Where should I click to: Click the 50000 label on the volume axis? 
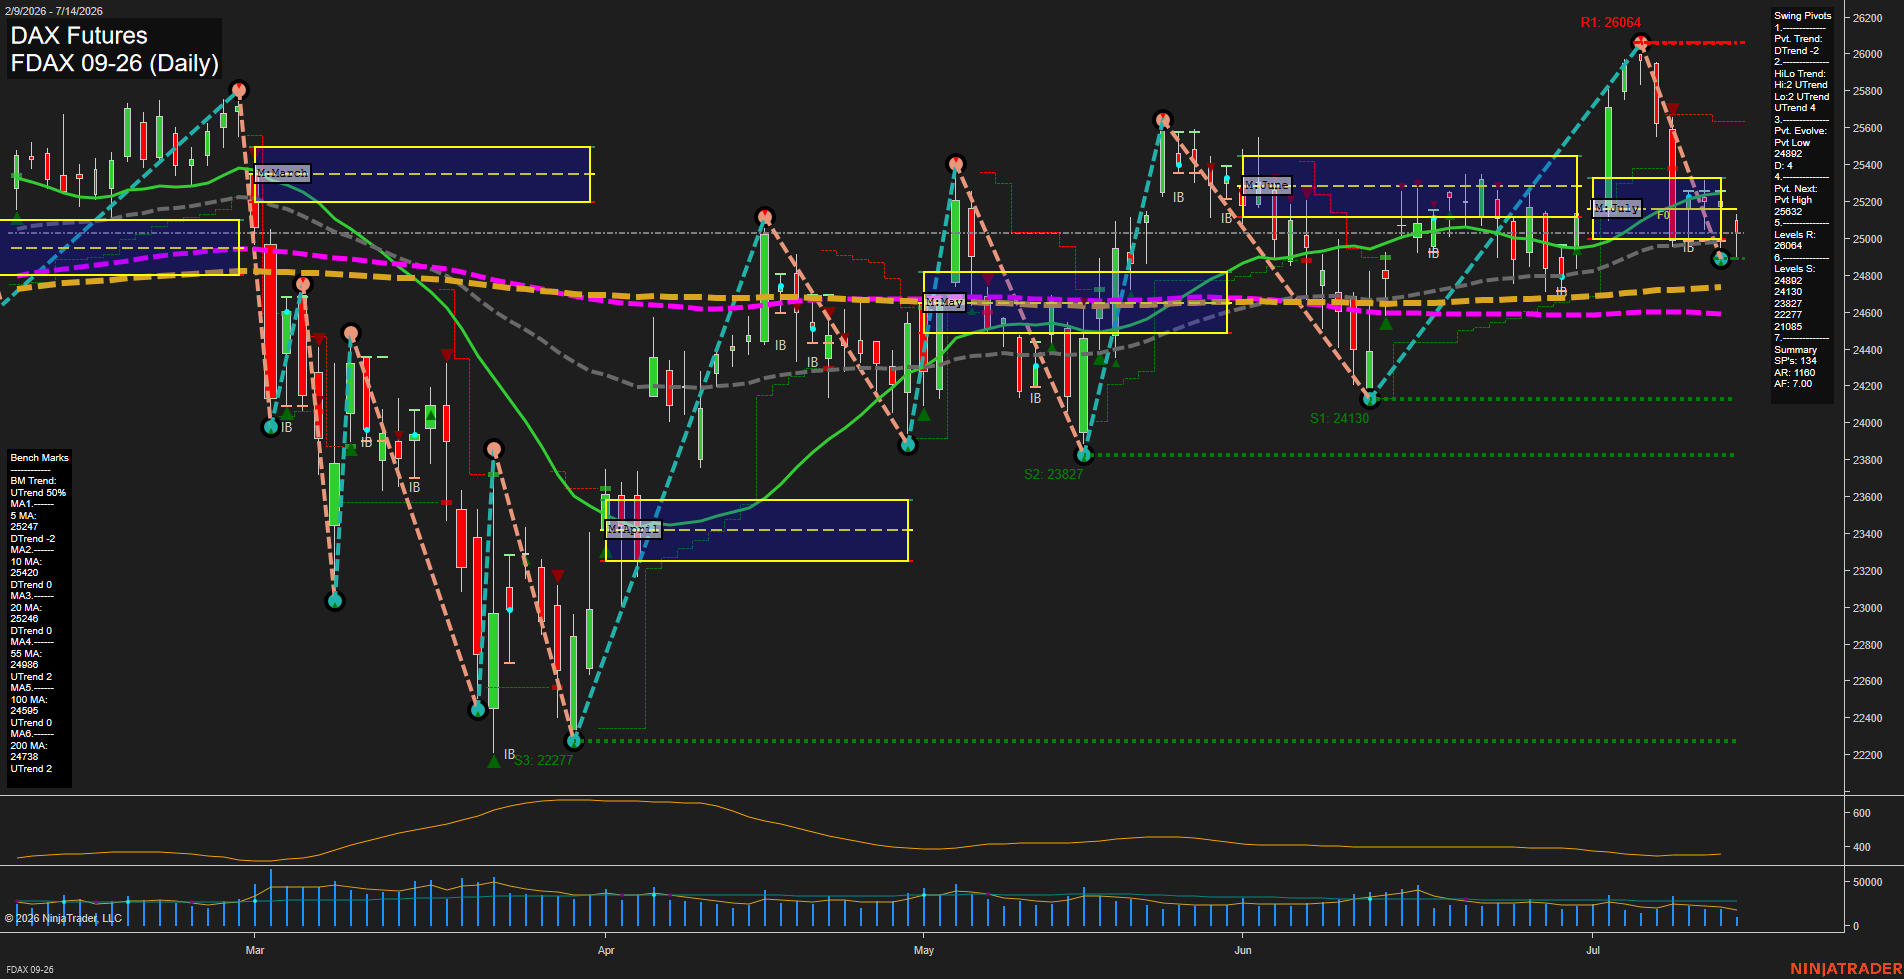[1867, 882]
